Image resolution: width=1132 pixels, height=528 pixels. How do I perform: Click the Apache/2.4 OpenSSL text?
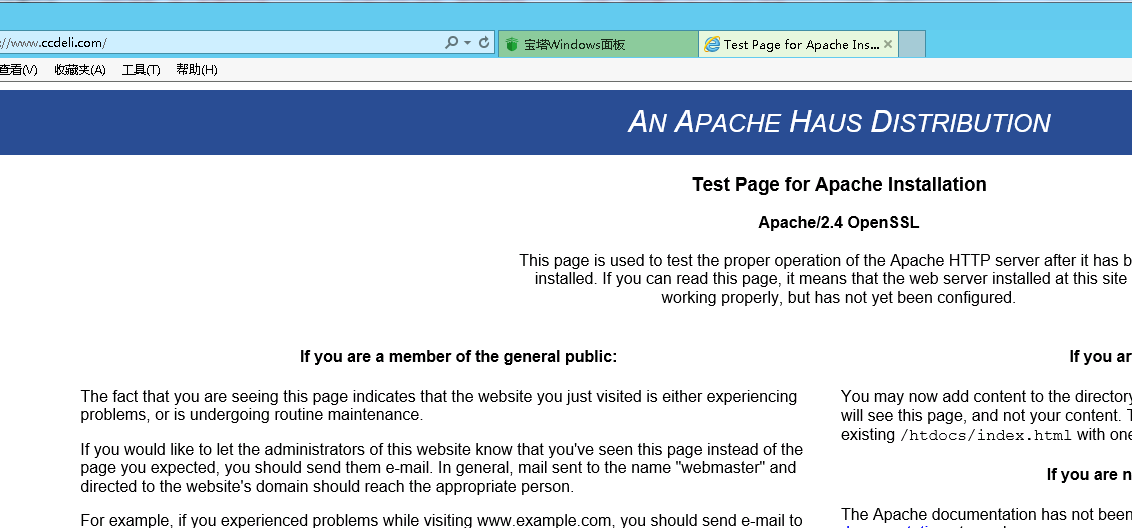tap(839, 222)
